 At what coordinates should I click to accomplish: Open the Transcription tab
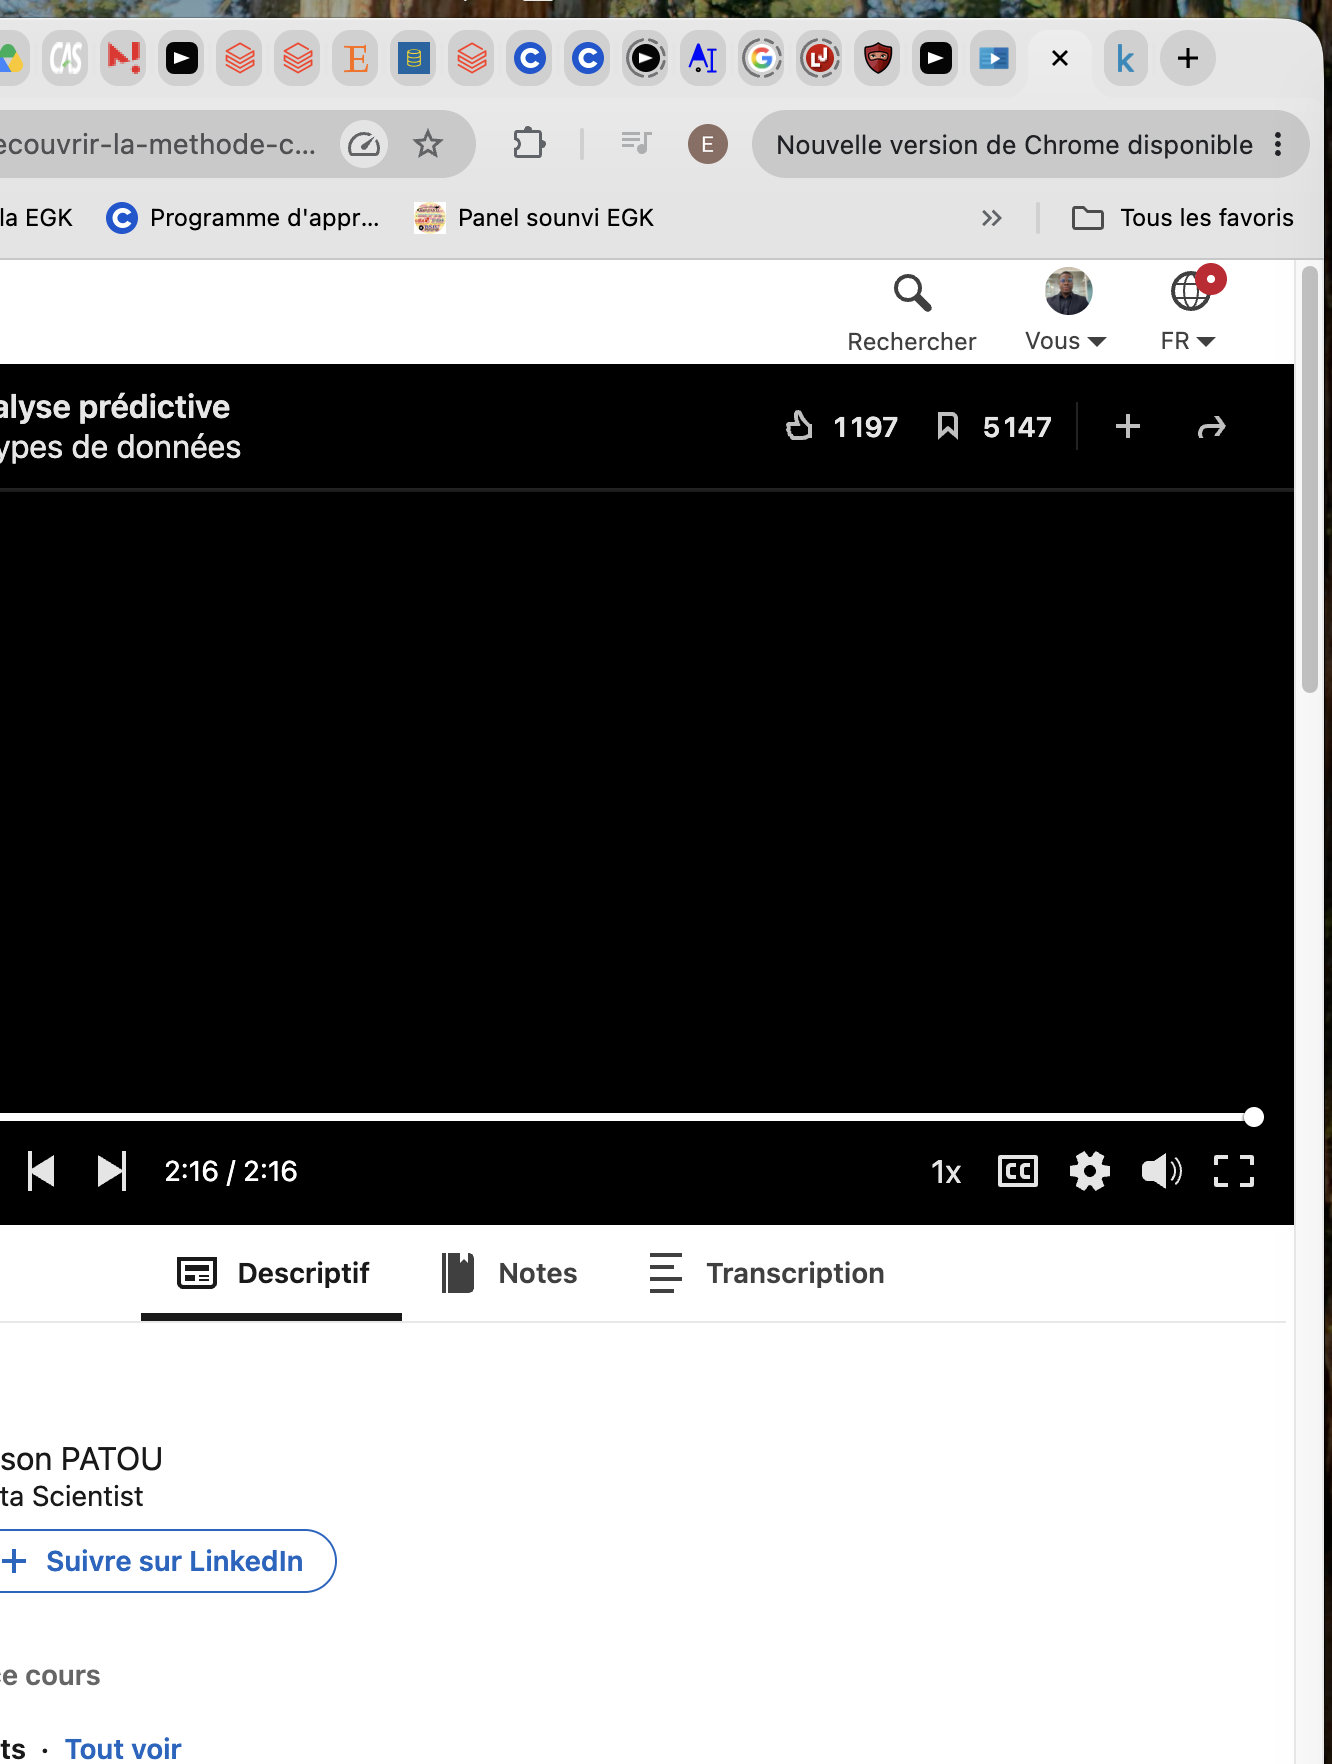[x=766, y=1273]
